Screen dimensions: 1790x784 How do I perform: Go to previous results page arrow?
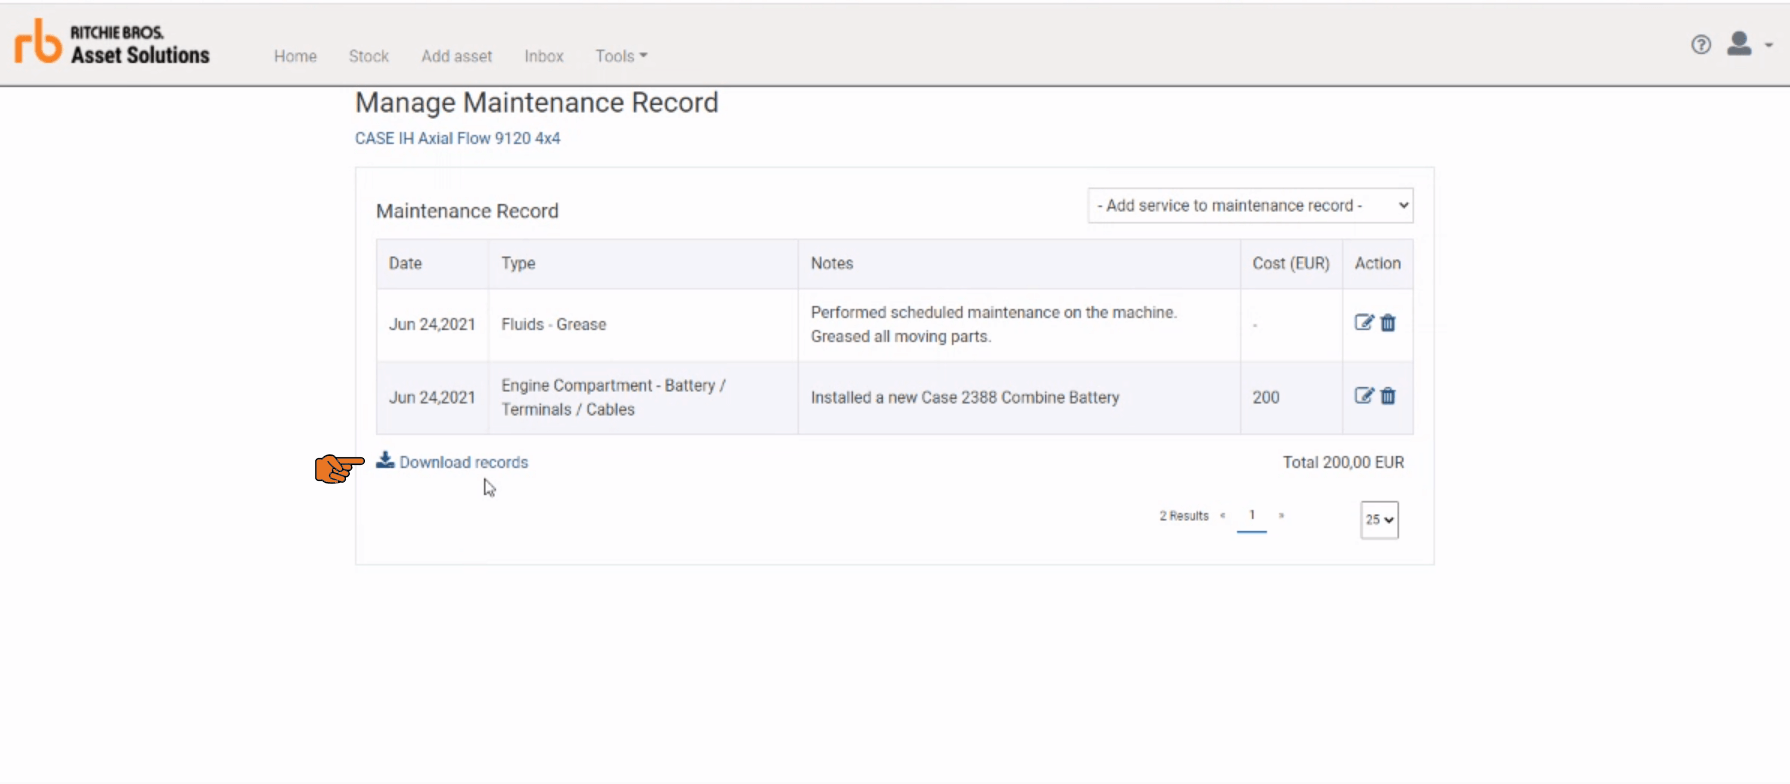[x=1222, y=516]
